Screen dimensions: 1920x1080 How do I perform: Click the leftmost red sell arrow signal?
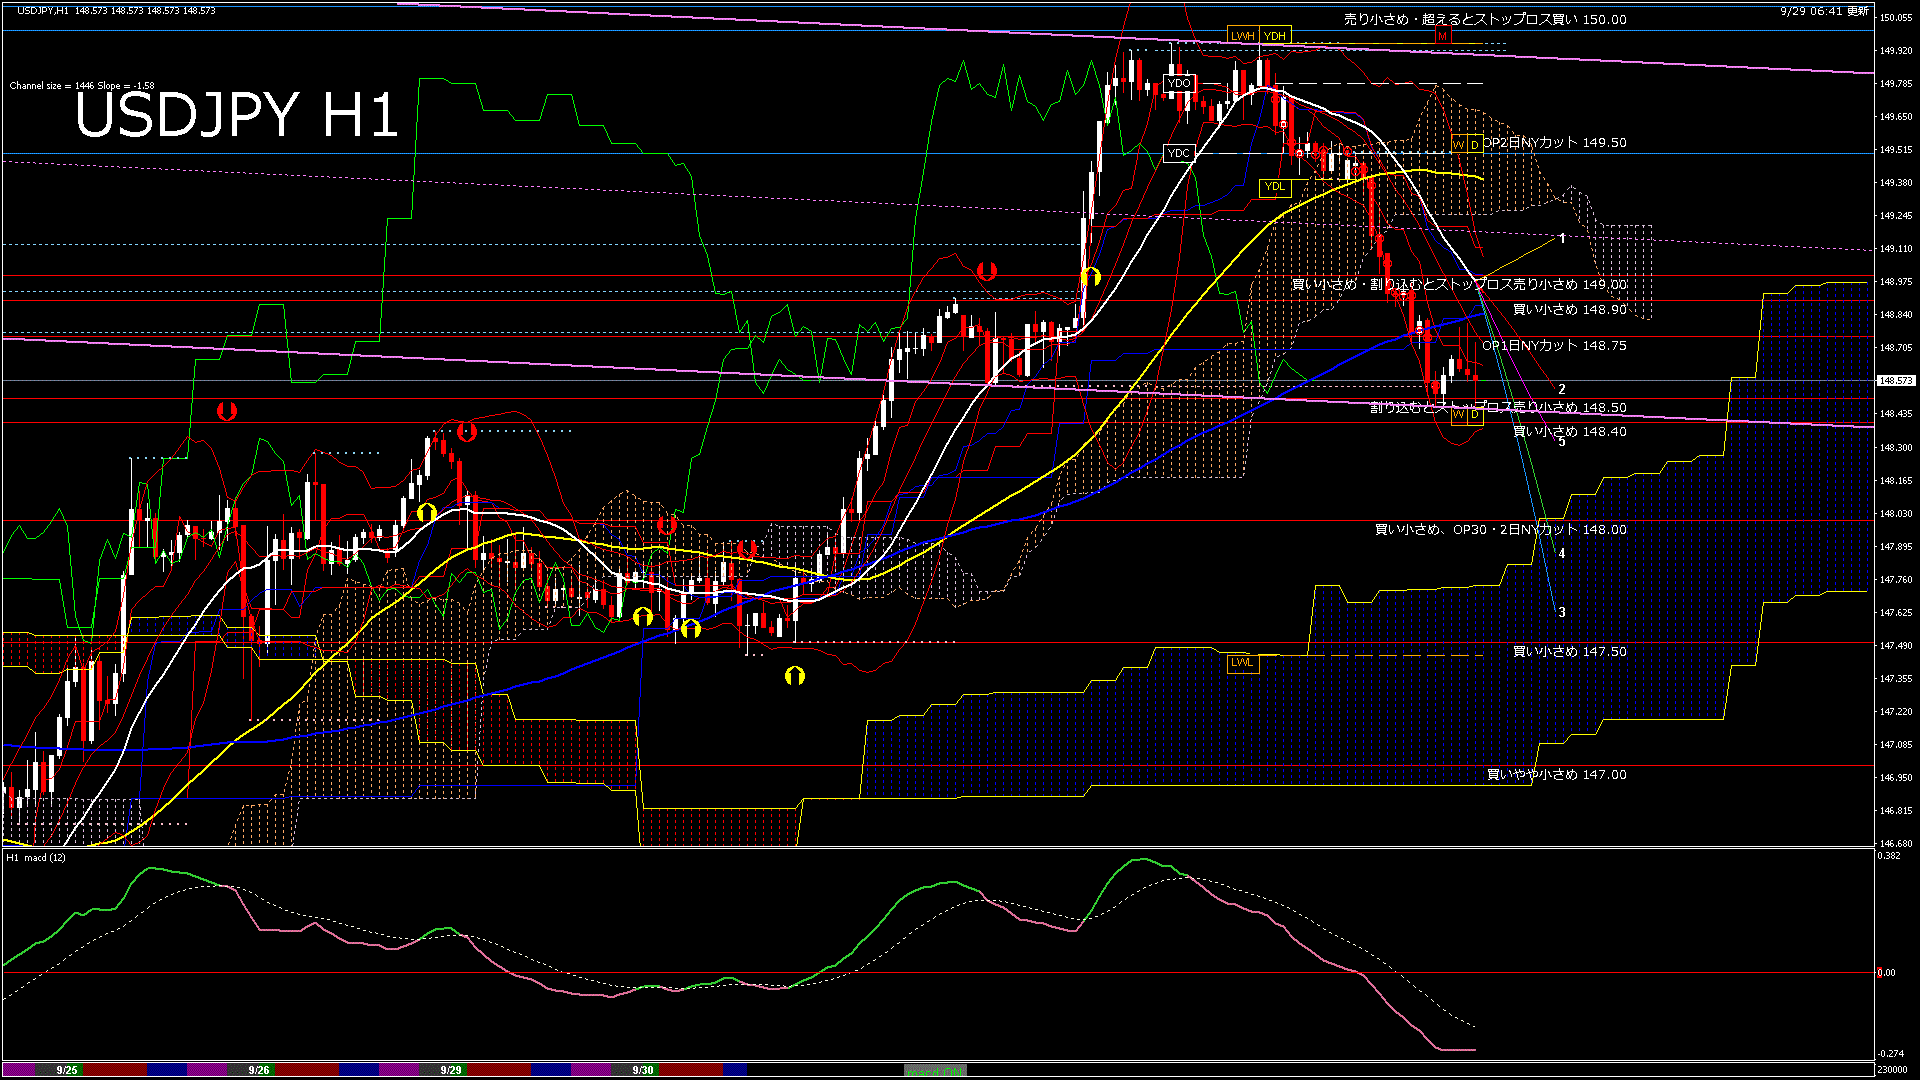[x=227, y=411]
